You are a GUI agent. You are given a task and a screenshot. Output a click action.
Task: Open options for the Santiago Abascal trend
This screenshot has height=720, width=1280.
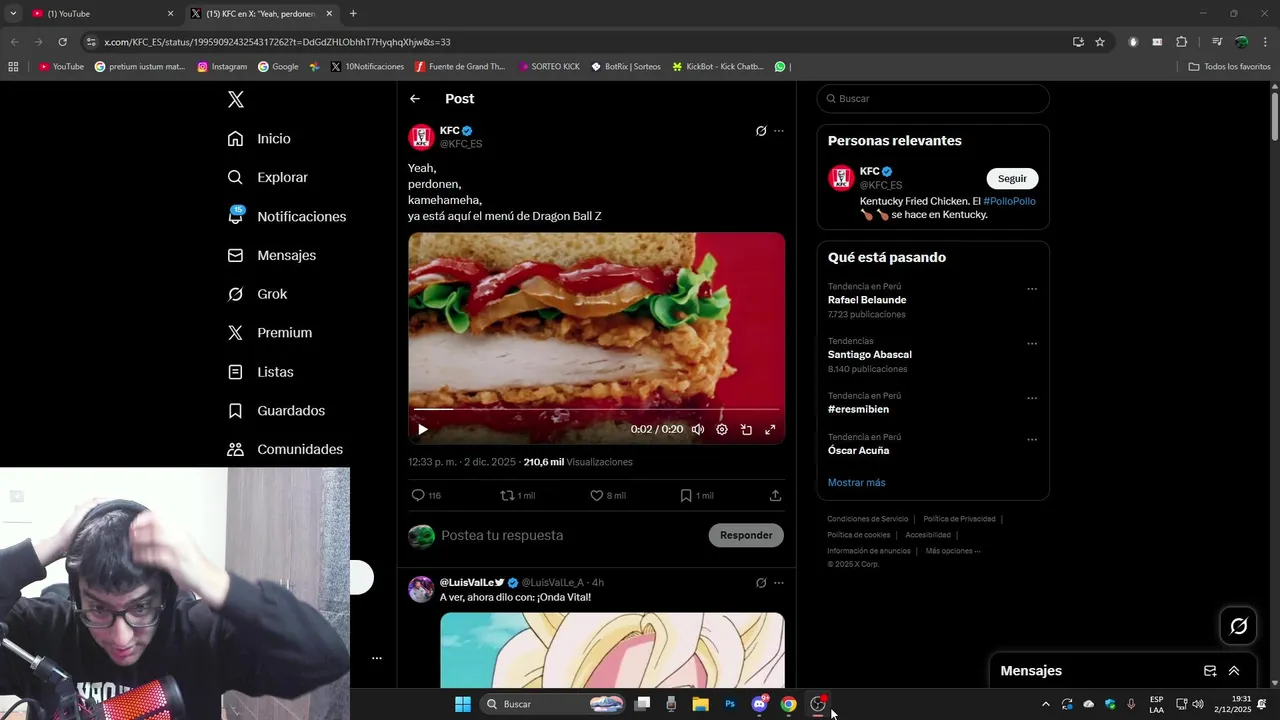1032,344
